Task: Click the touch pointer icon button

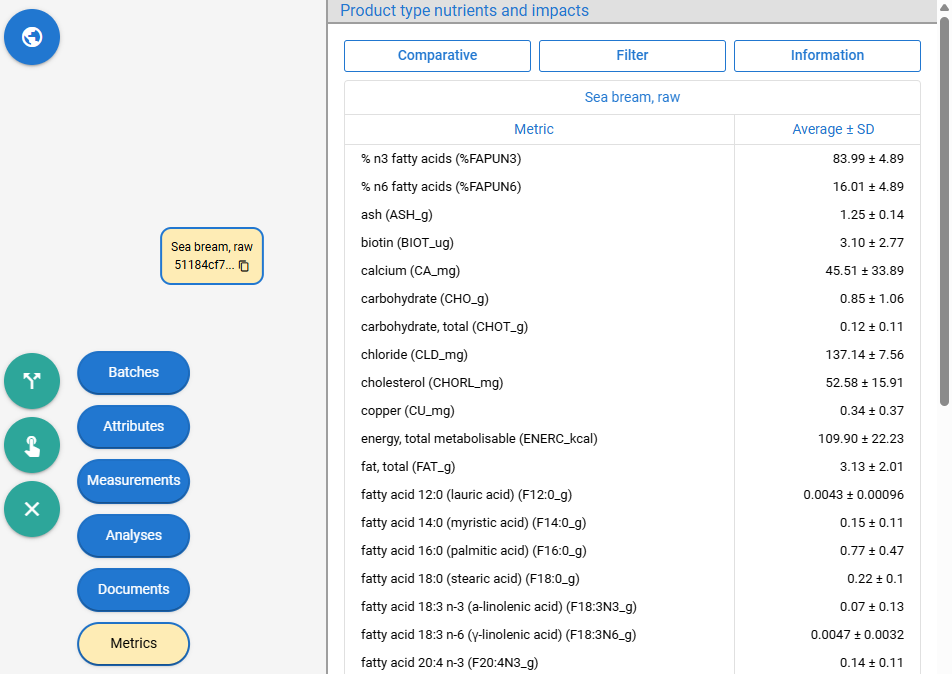Action: tap(32, 445)
